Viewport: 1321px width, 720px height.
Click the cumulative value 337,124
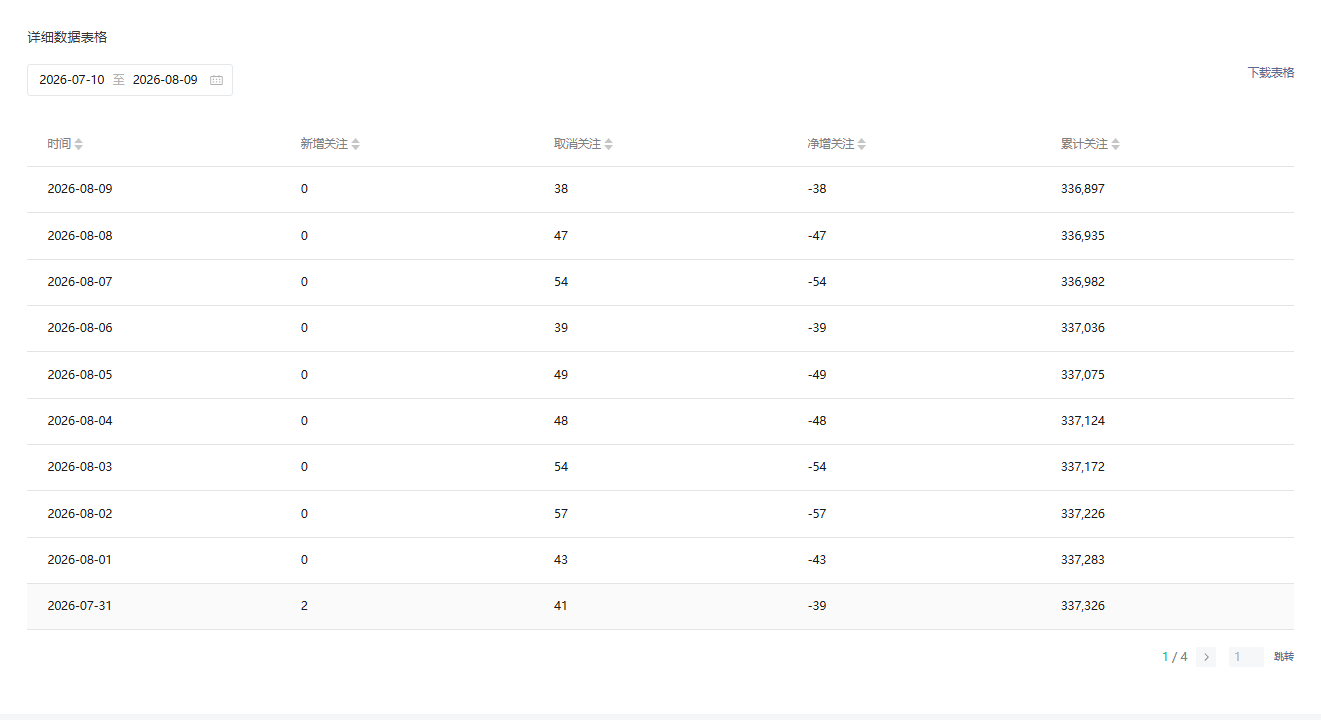1083,421
